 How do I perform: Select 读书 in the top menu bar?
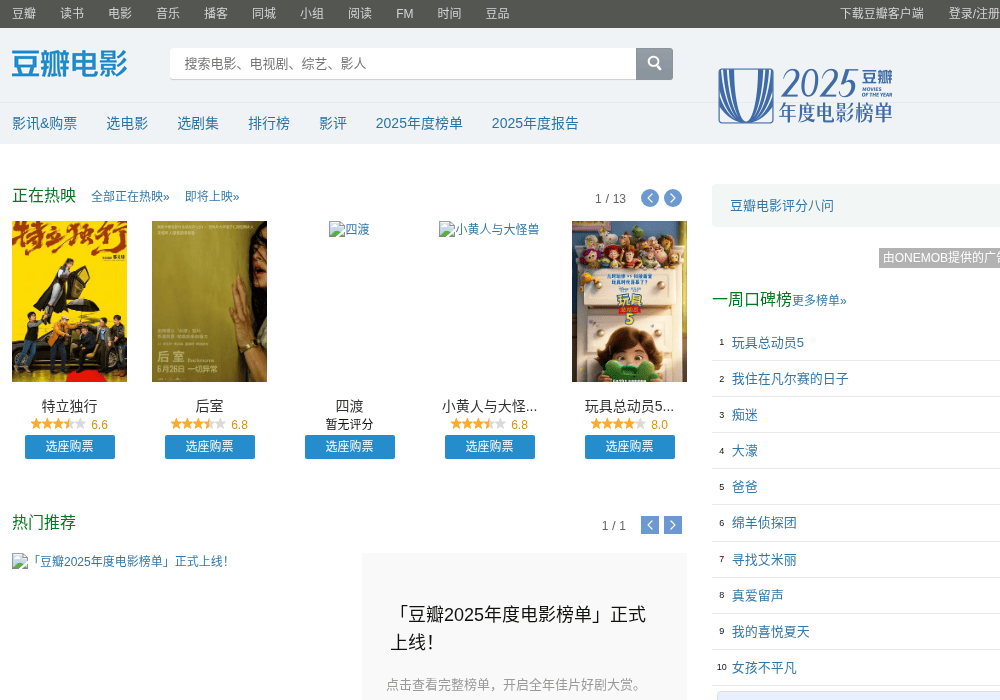click(x=72, y=13)
